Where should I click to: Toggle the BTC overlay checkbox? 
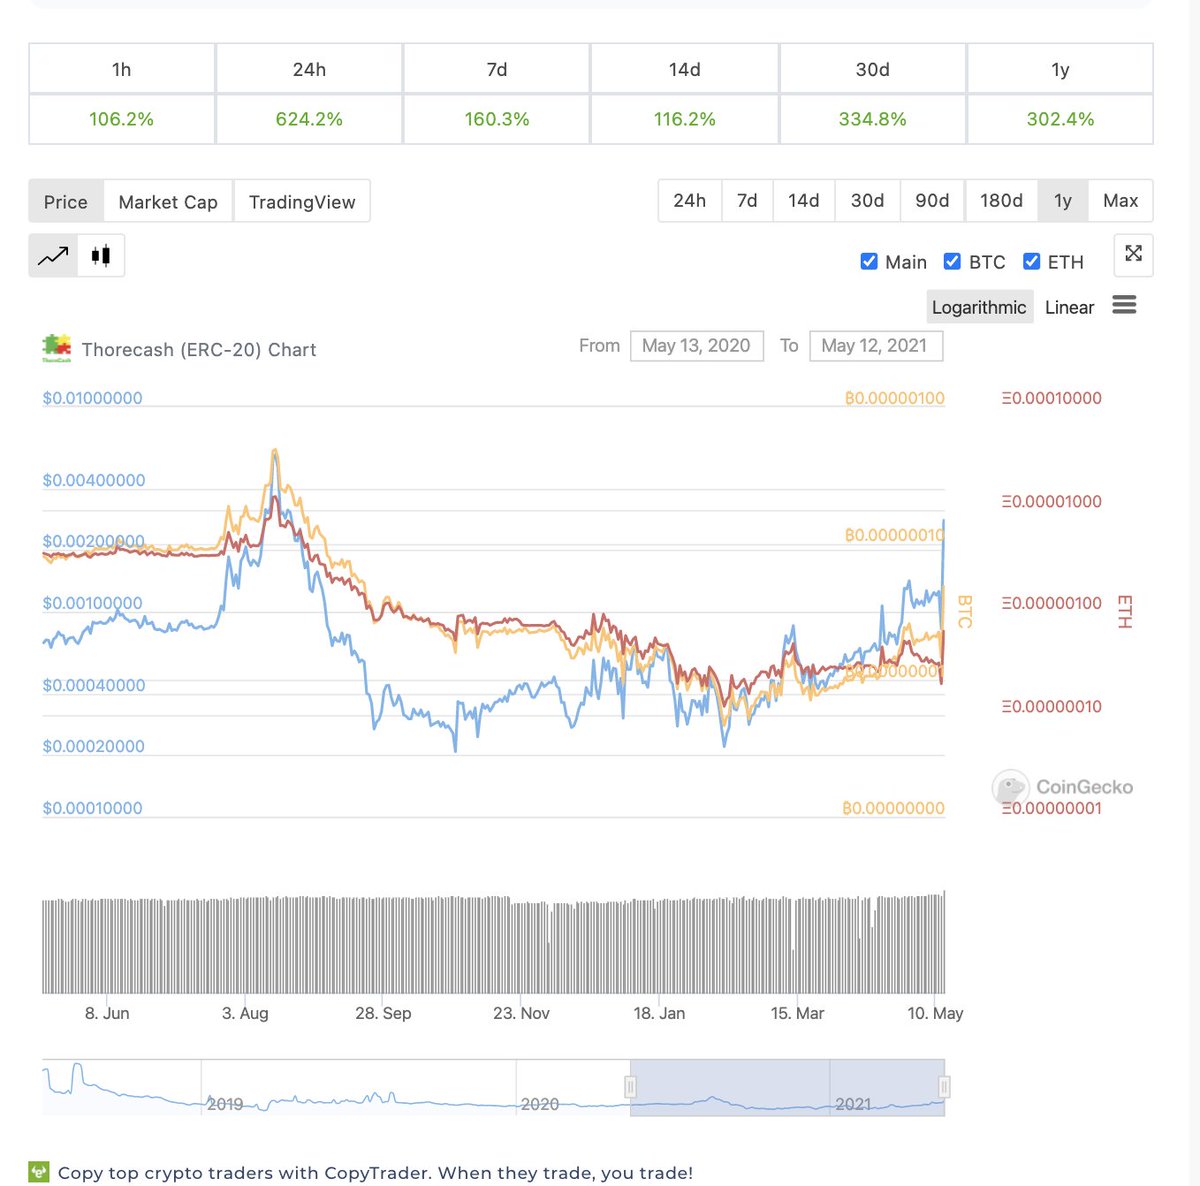(952, 261)
